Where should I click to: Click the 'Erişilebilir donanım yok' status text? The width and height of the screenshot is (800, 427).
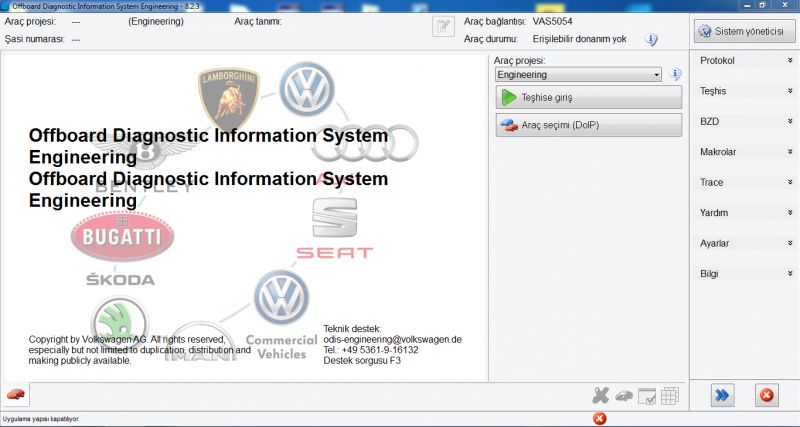point(580,39)
